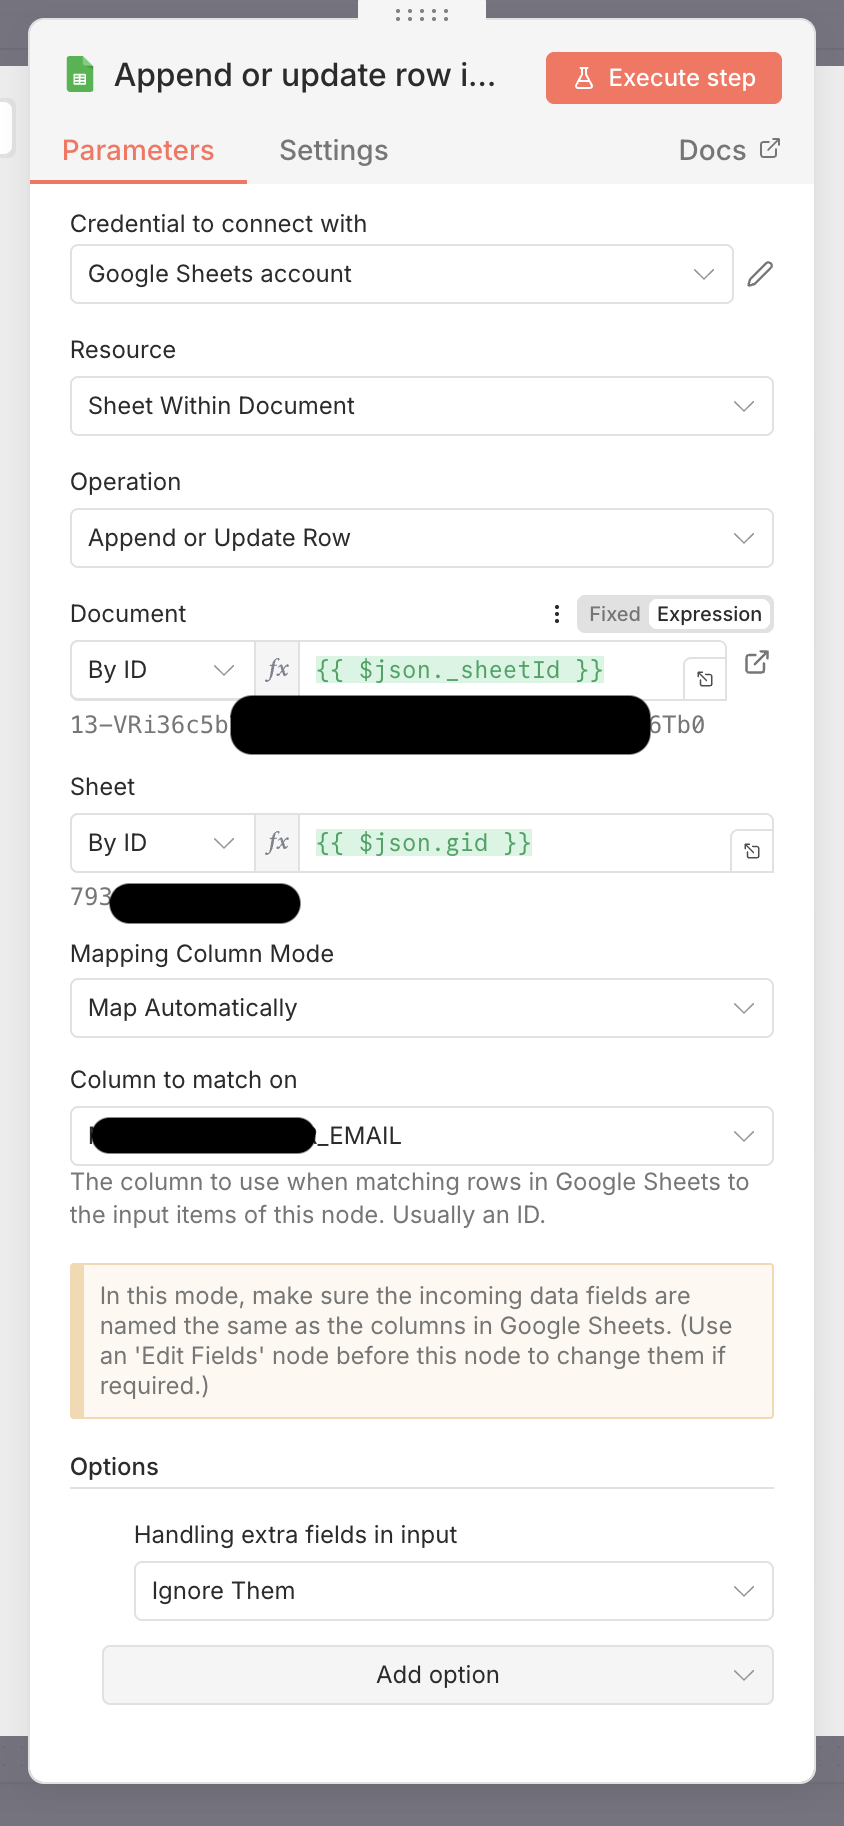Click the fx icon in Sheet field
Viewport: 844px width, 1826px height.
click(x=277, y=843)
